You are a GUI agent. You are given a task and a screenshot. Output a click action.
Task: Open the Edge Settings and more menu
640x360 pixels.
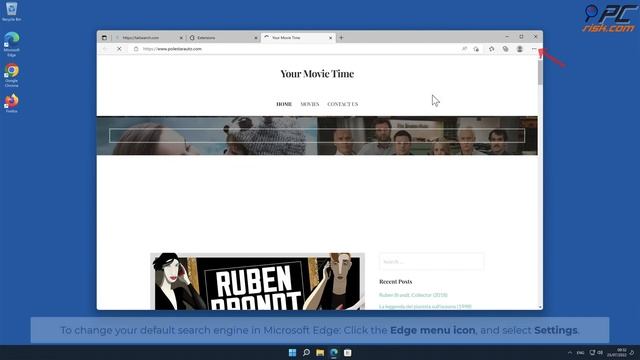(534, 49)
